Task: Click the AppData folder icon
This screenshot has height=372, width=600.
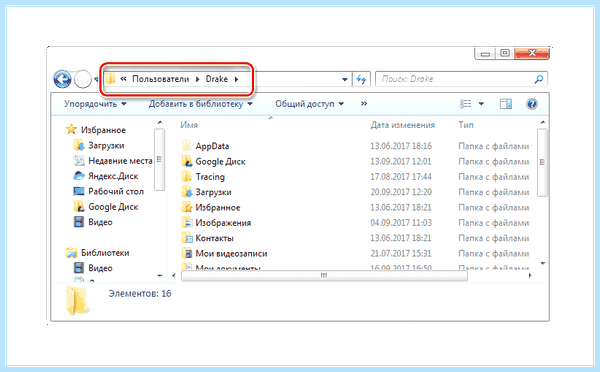Action: pyautogui.click(x=187, y=146)
